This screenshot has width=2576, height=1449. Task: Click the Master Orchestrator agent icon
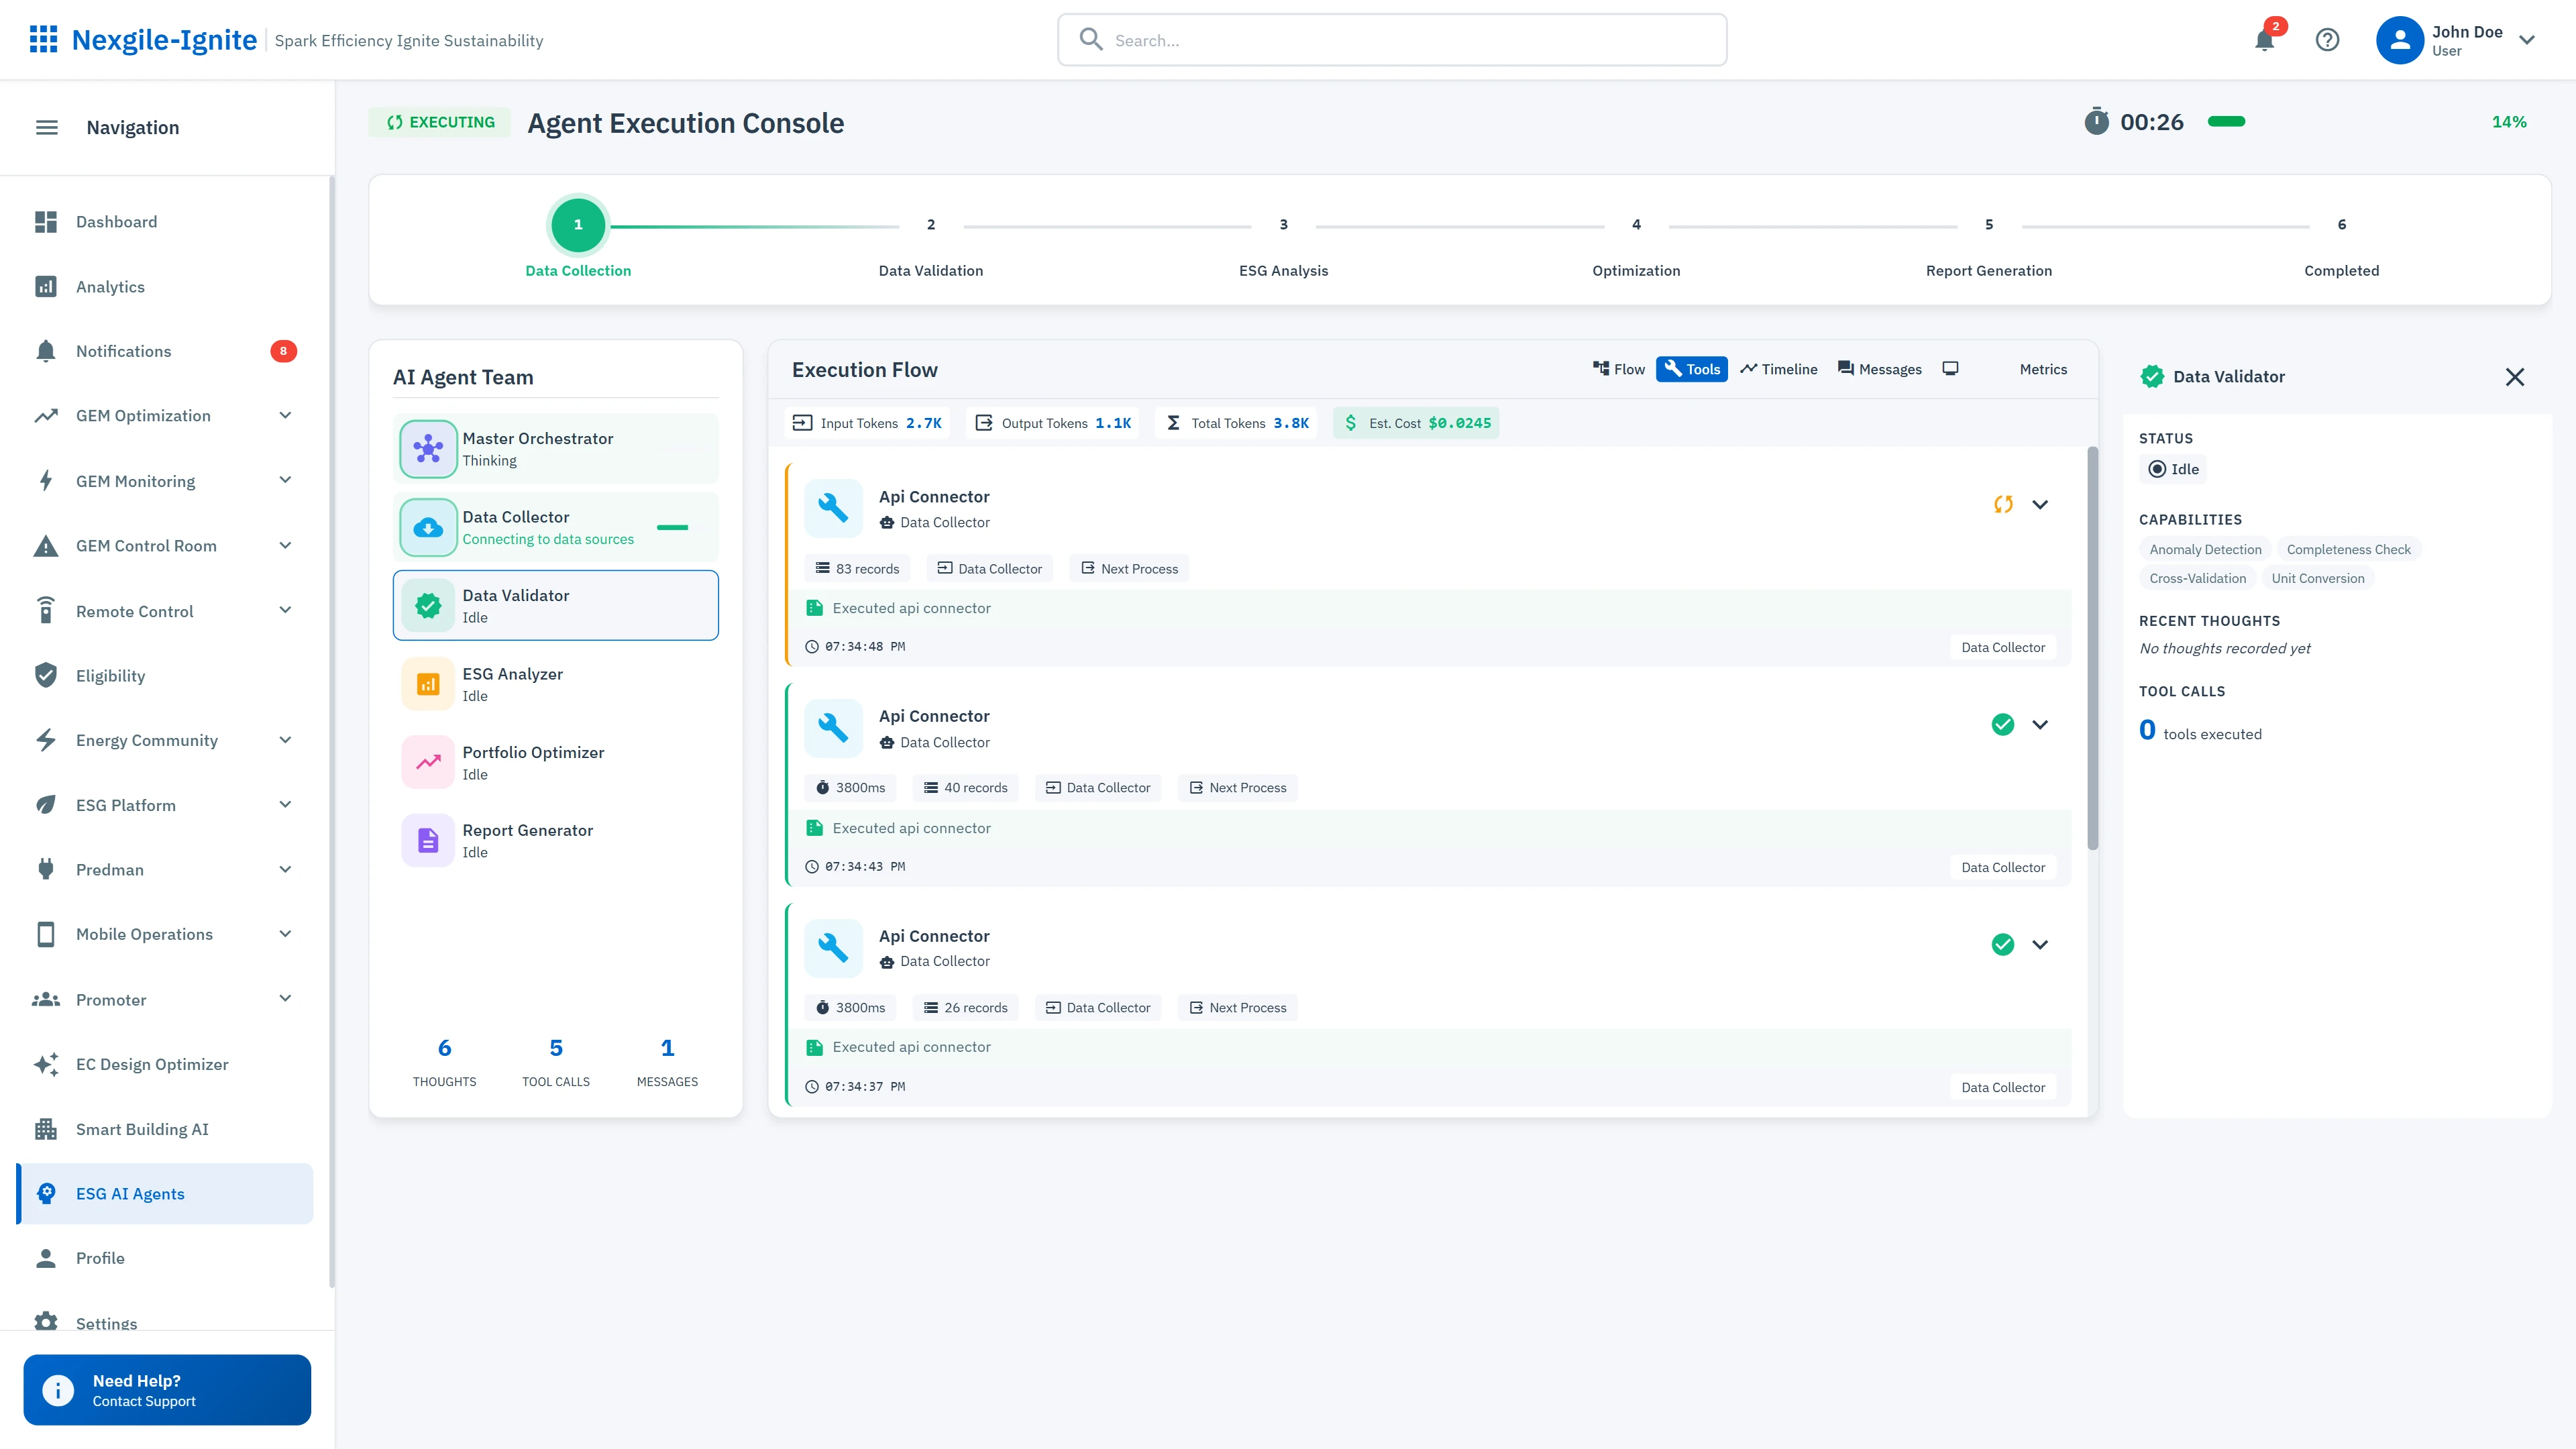tap(428, 448)
